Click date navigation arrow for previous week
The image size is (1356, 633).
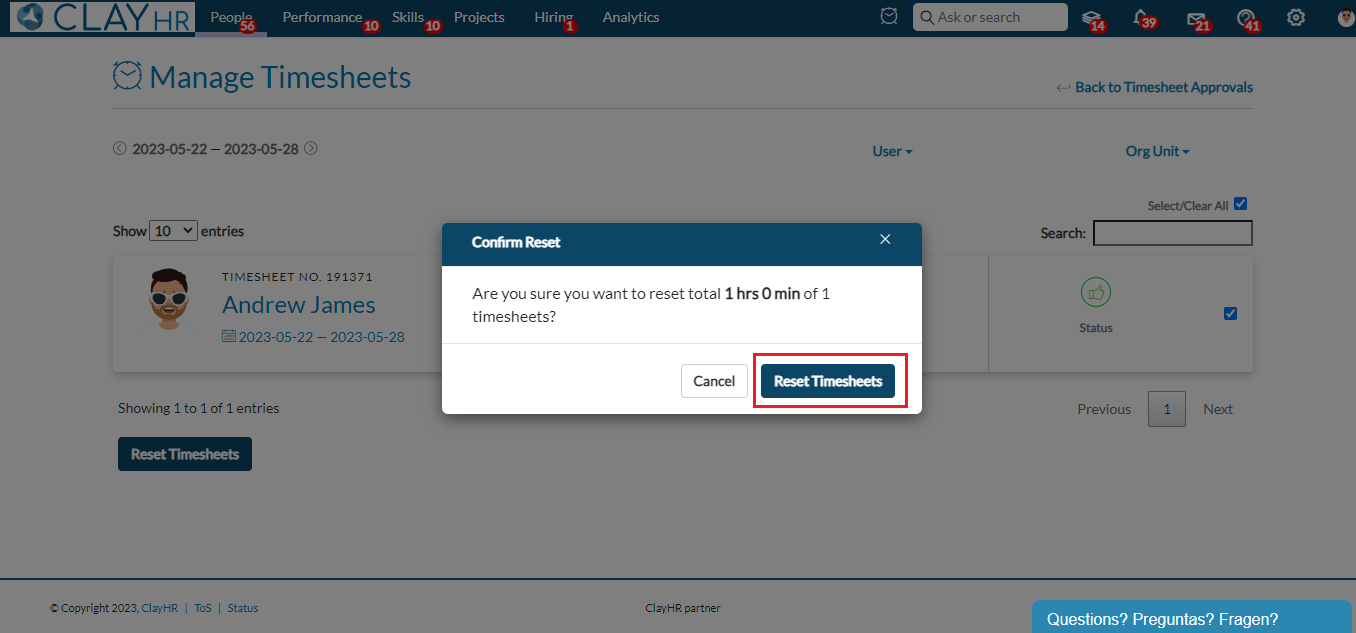pos(119,148)
